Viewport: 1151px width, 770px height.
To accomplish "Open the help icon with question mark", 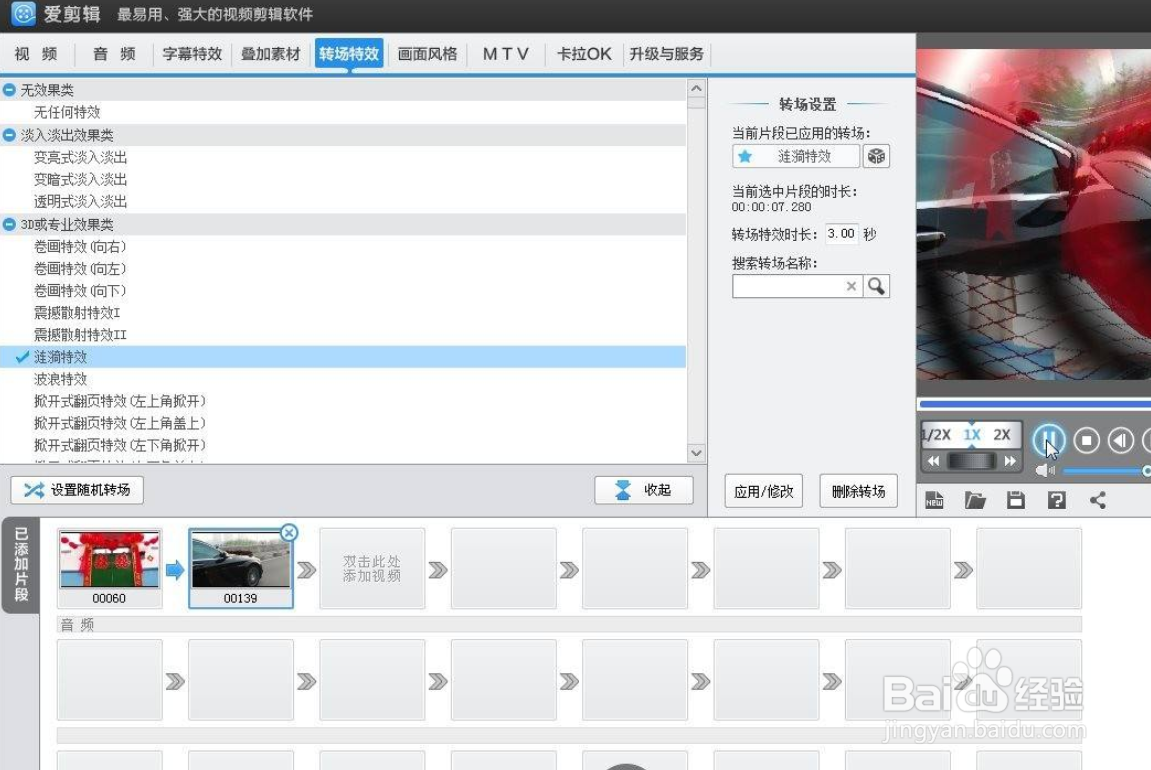I will (1056, 499).
